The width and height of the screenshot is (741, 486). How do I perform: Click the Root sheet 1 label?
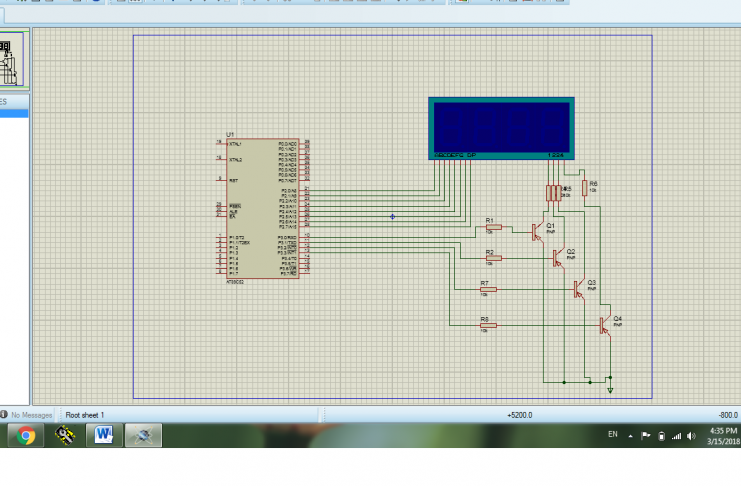click(85, 415)
